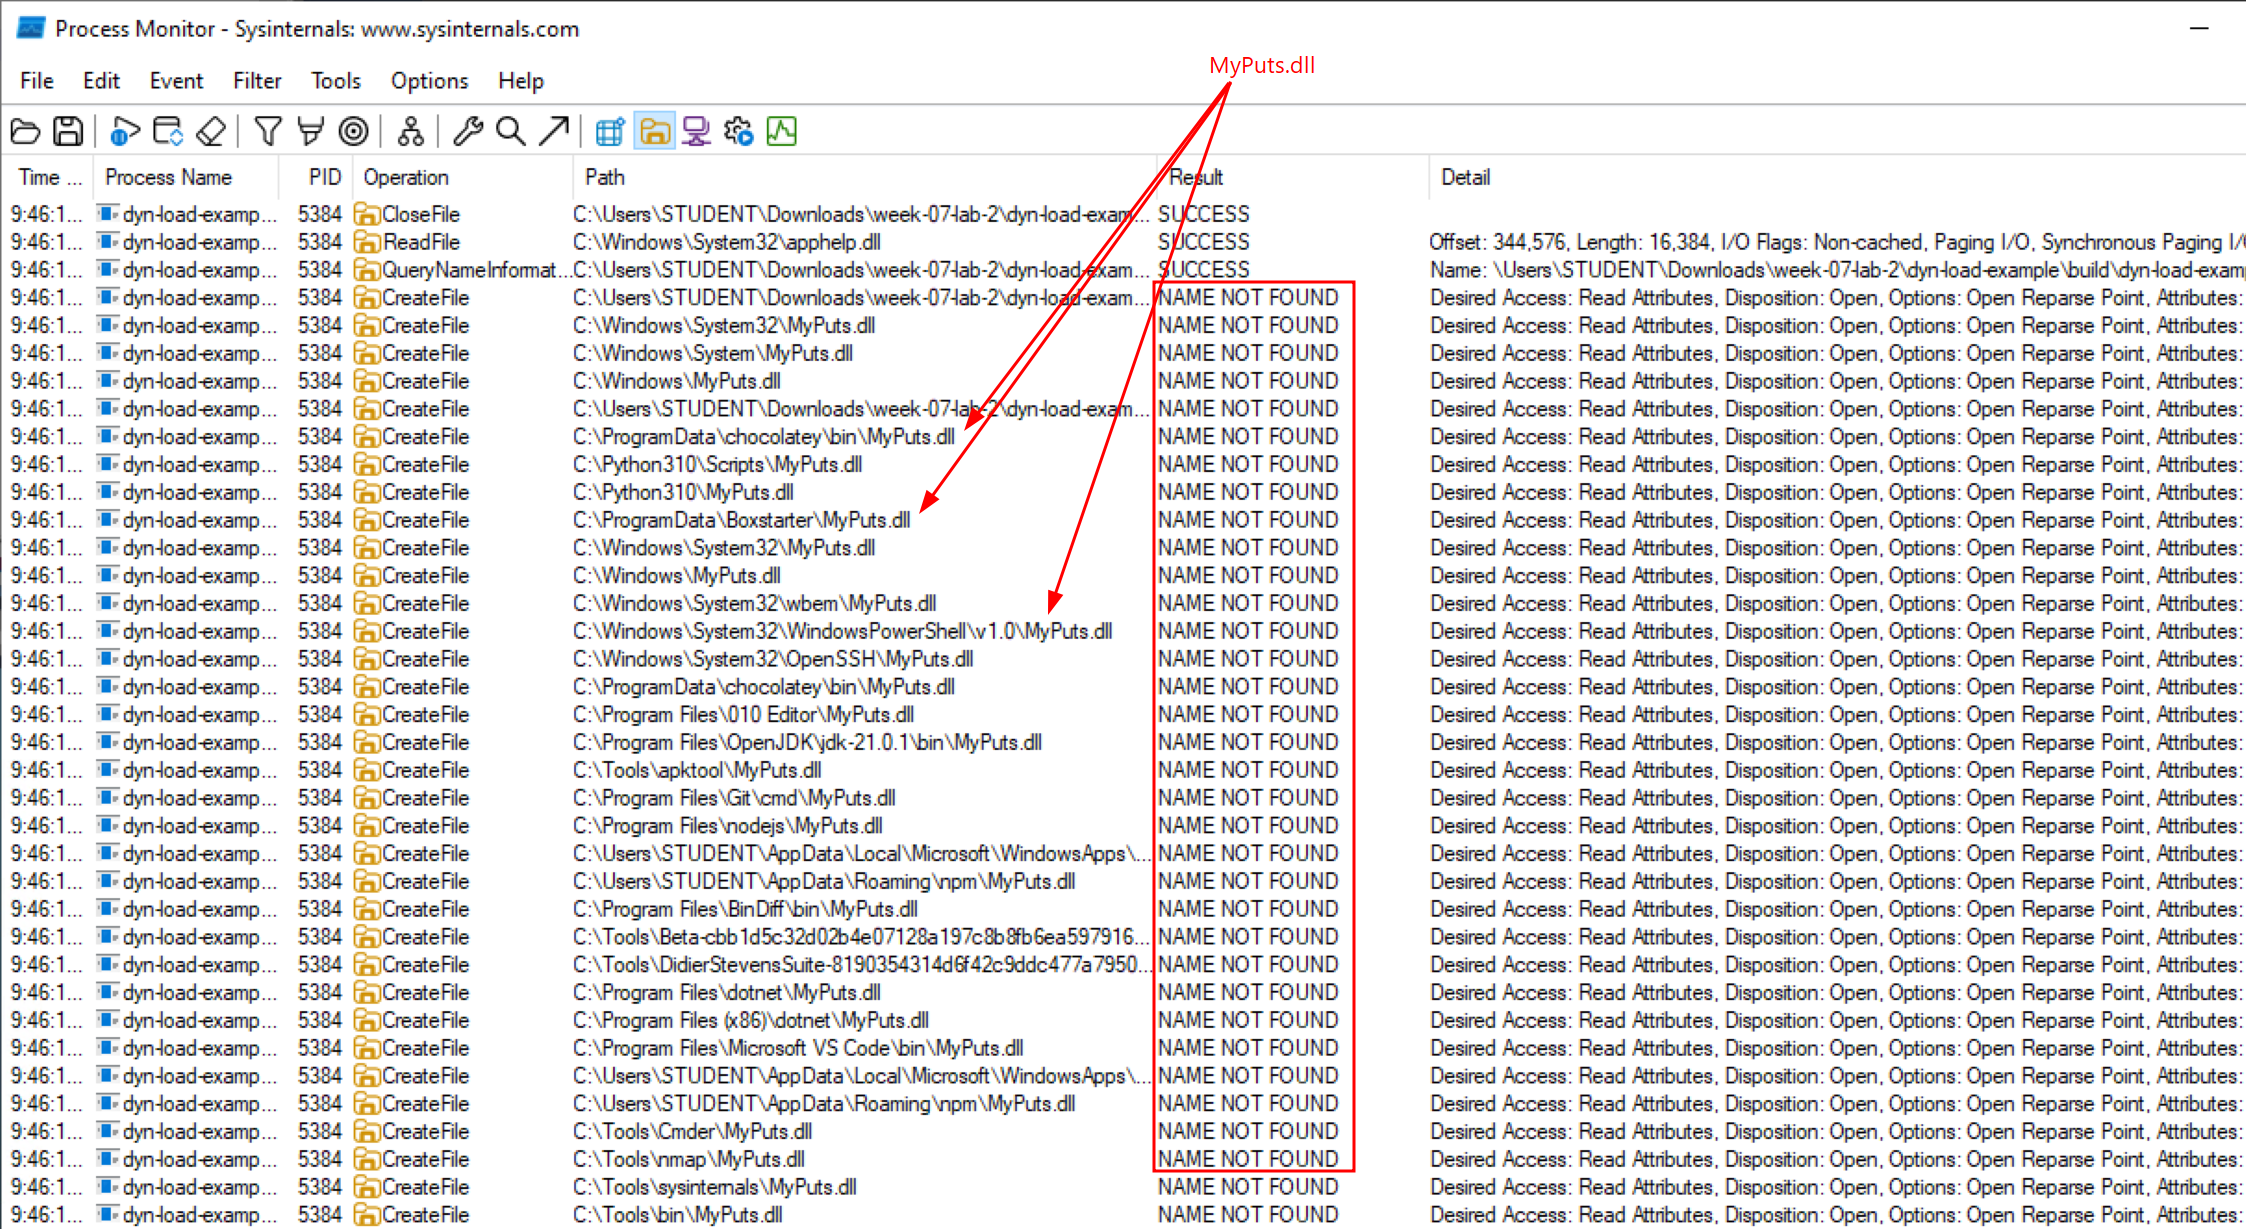Image resolution: width=2246 pixels, height=1229 pixels.
Task: Toggle Show File System Activity
Action: pos(654,131)
